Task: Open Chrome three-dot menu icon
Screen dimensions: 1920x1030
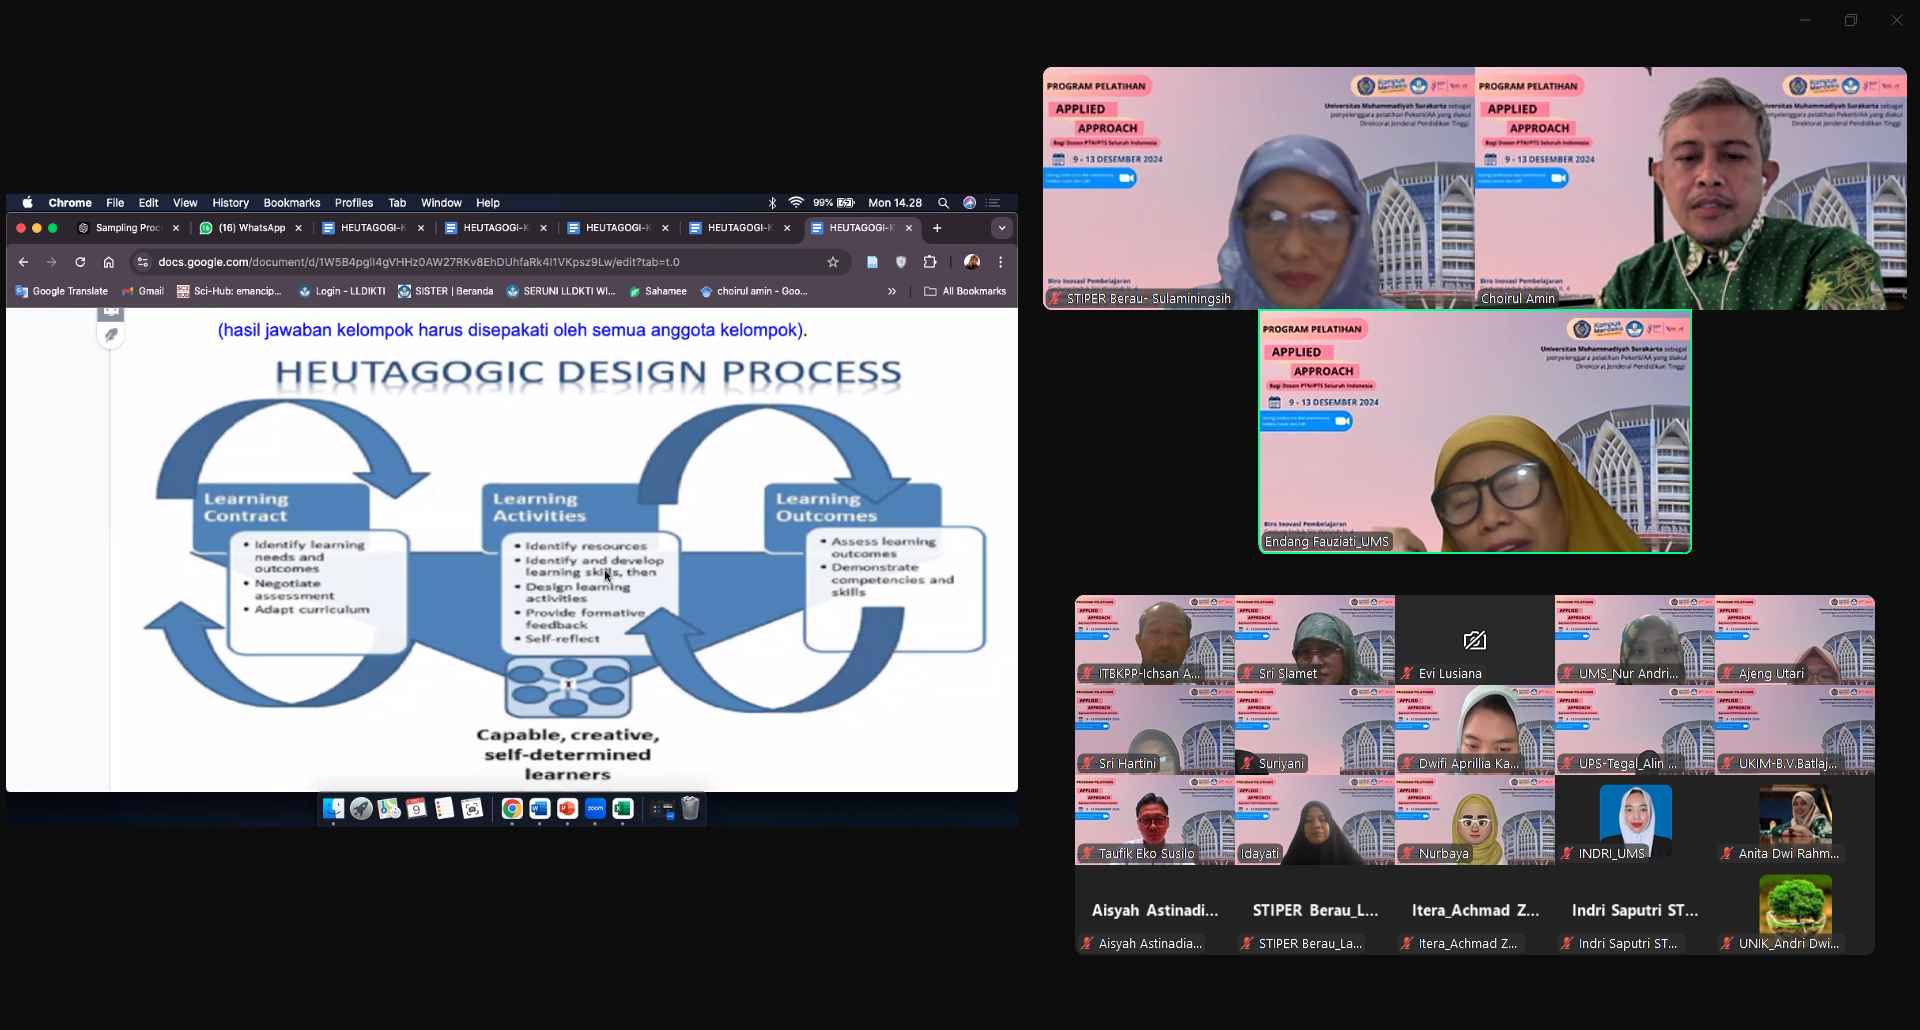Action: [x=1001, y=262]
